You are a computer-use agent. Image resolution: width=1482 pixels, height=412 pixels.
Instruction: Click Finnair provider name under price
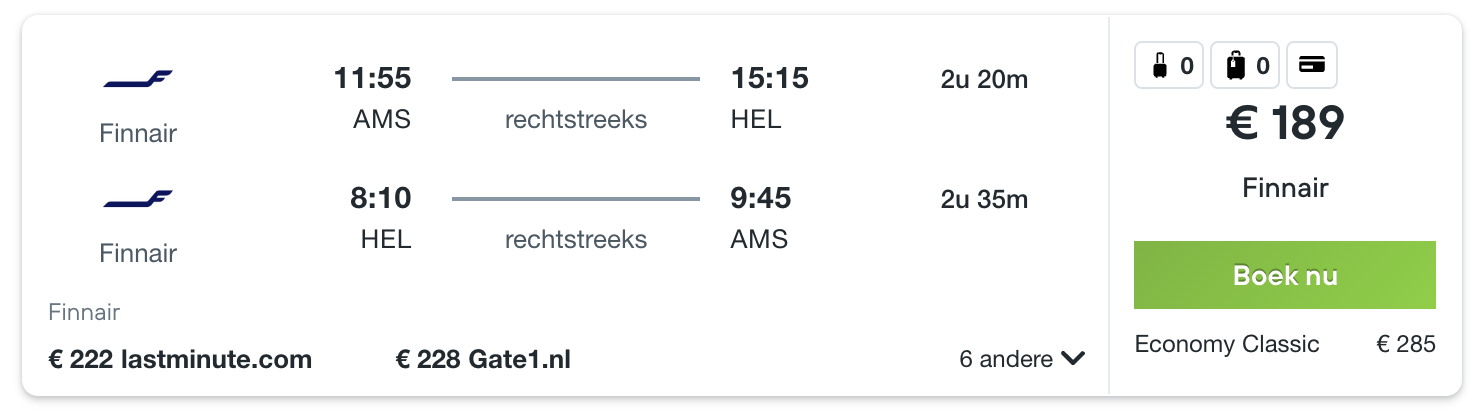pyautogui.click(x=1285, y=187)
